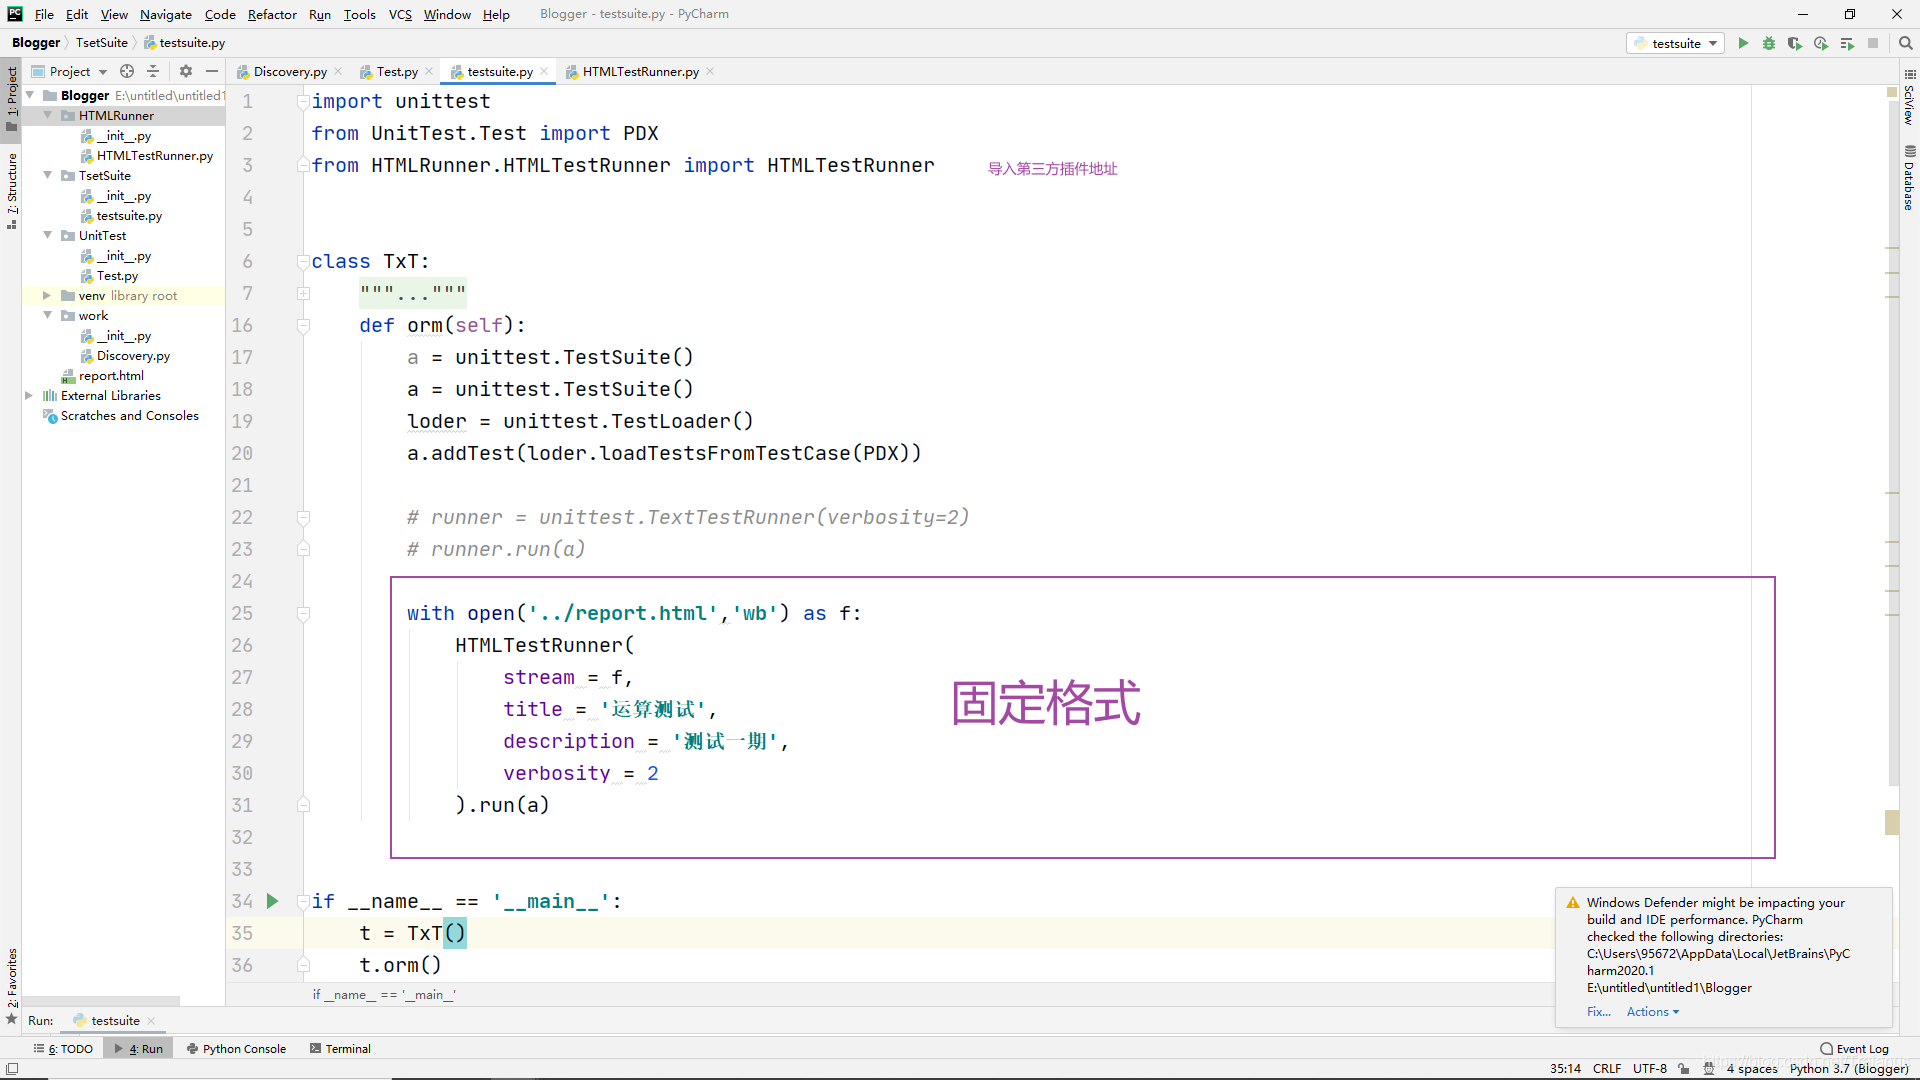Open the SciView side panel

click(x=1909, y=98)
